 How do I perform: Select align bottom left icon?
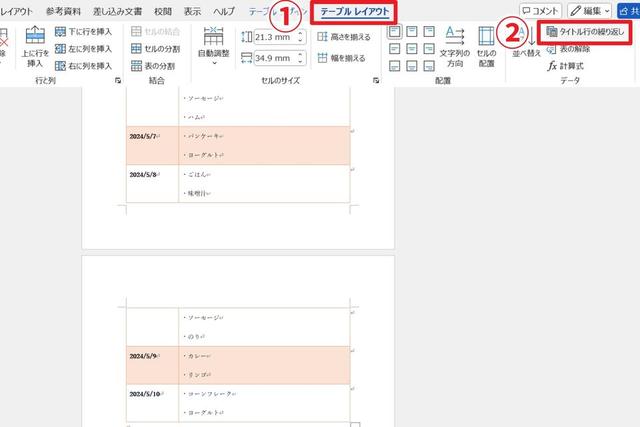(394, 66)
